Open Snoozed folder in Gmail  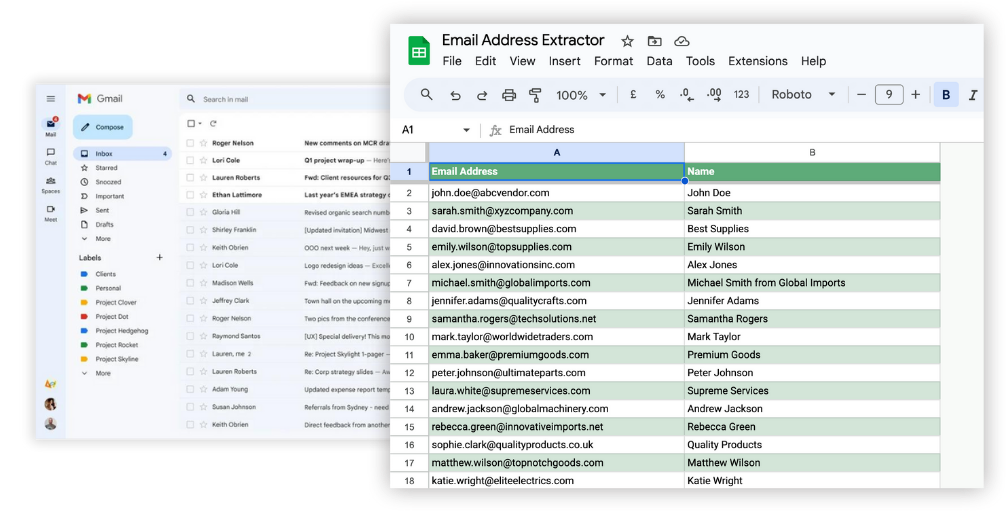click(x=108, y=182)
